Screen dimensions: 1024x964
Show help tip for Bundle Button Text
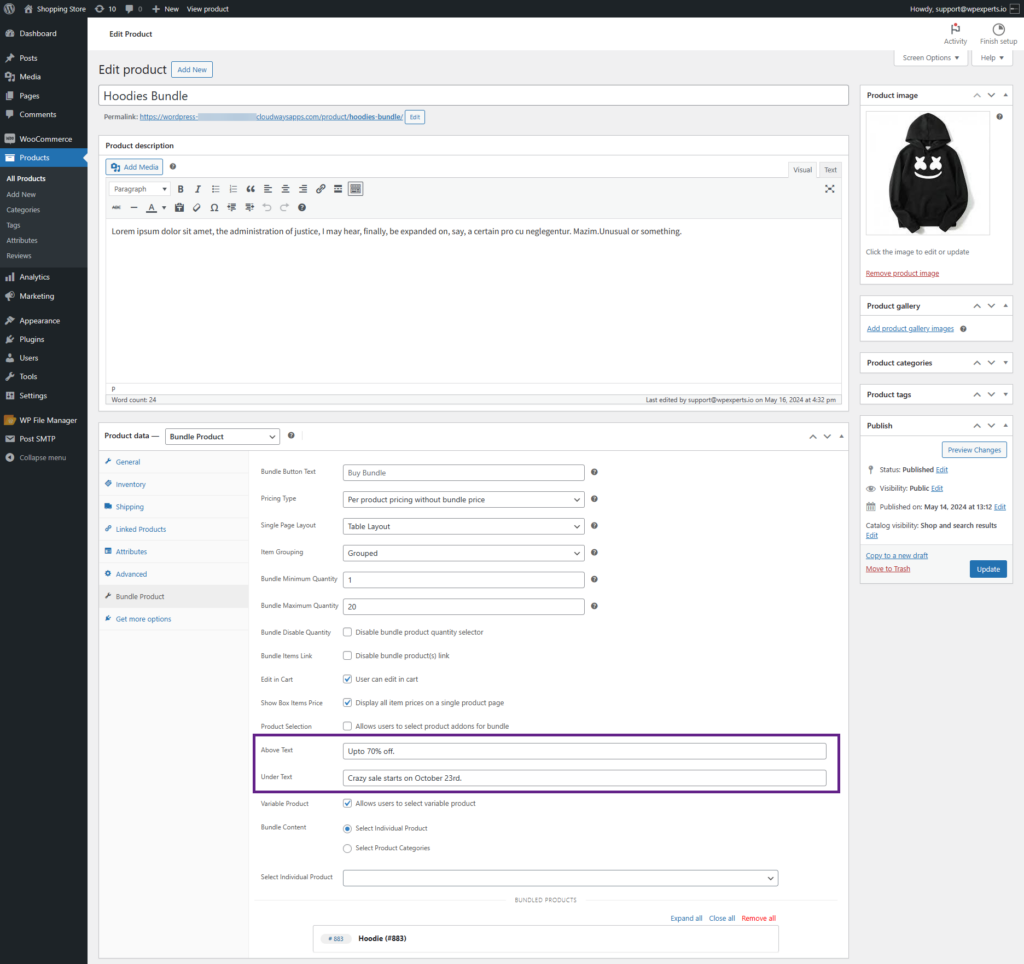594,472
